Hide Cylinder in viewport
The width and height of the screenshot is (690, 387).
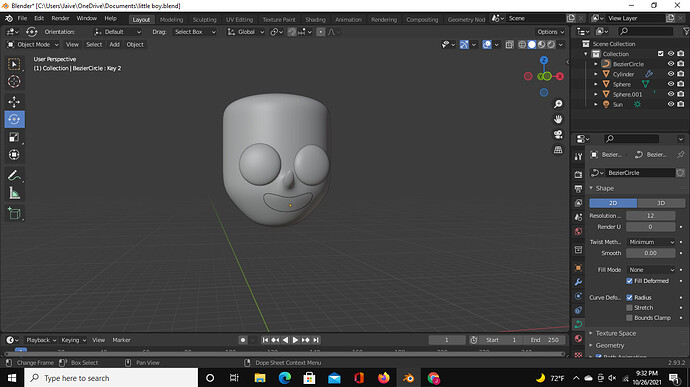coord(671,74)
